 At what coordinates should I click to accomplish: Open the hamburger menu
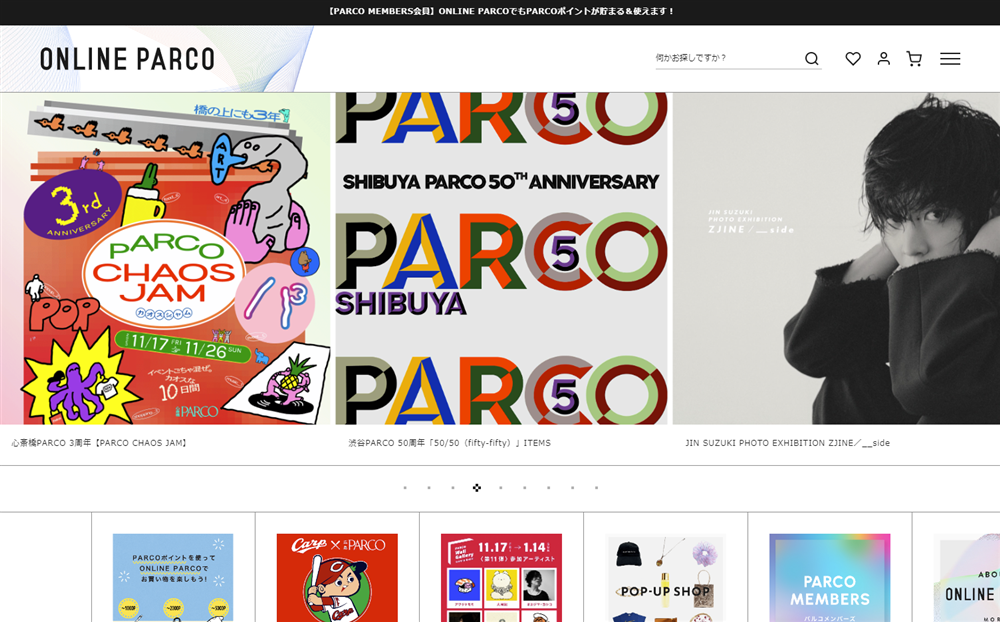coord(950,59)
